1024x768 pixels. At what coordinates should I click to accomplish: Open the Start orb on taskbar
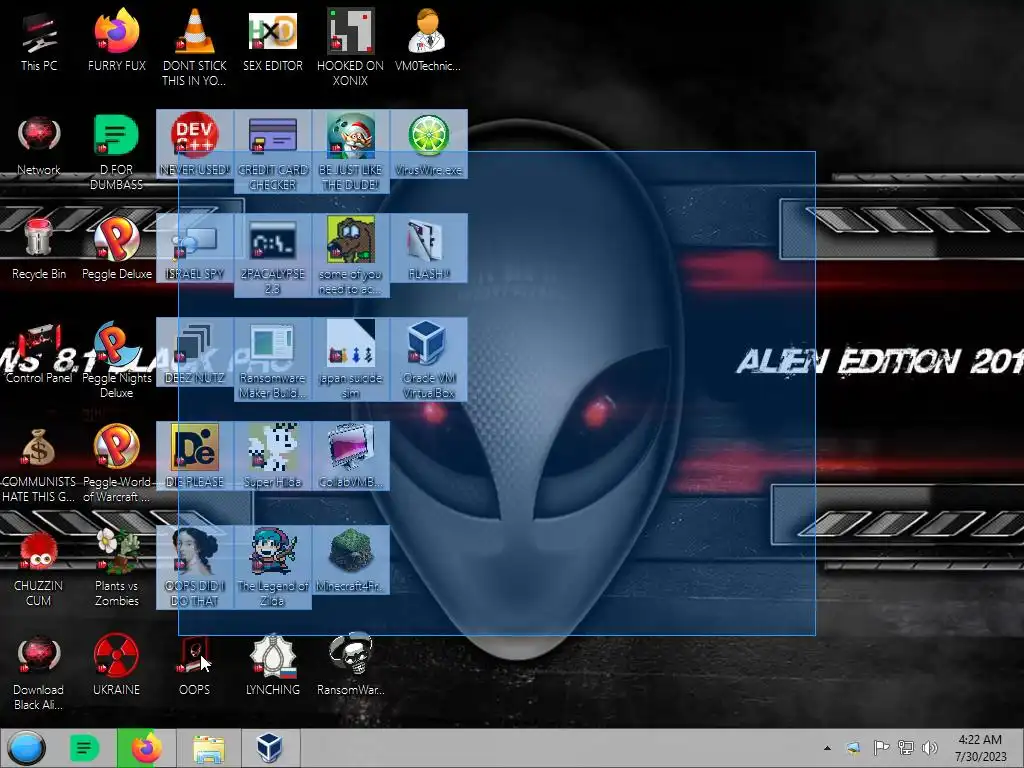pyautogui.click(x=27, y=748)
